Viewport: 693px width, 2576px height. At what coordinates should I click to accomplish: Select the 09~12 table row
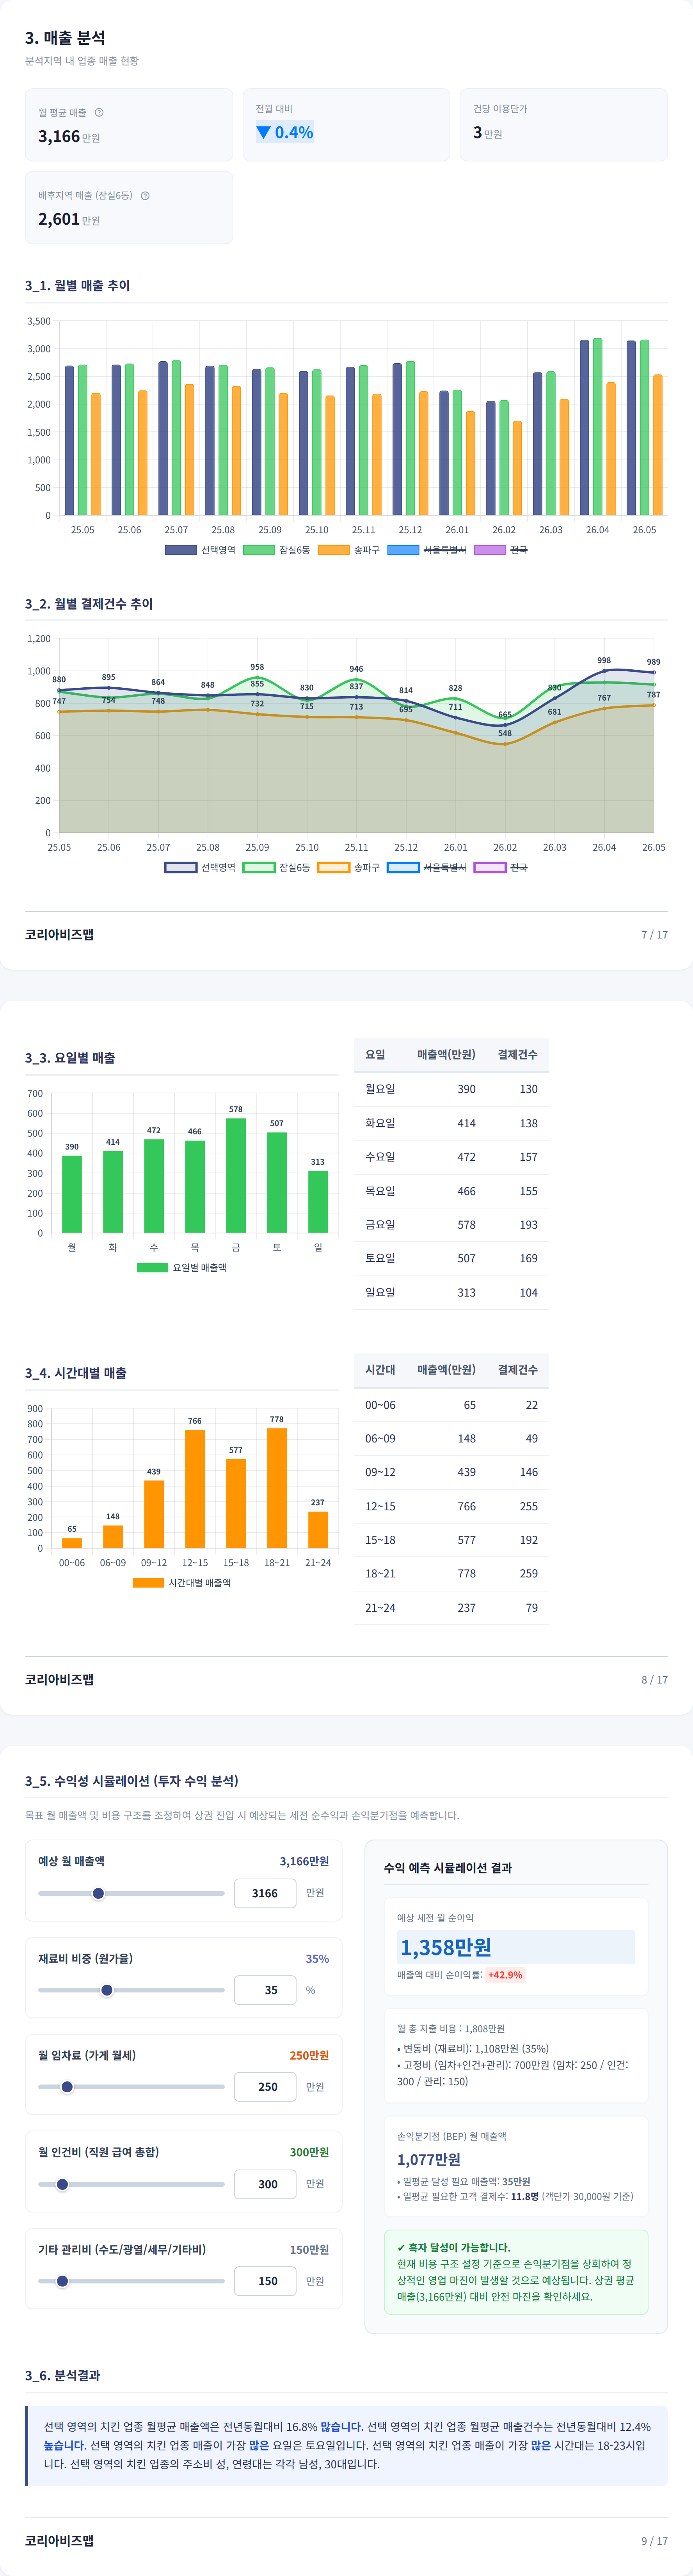451,1472
